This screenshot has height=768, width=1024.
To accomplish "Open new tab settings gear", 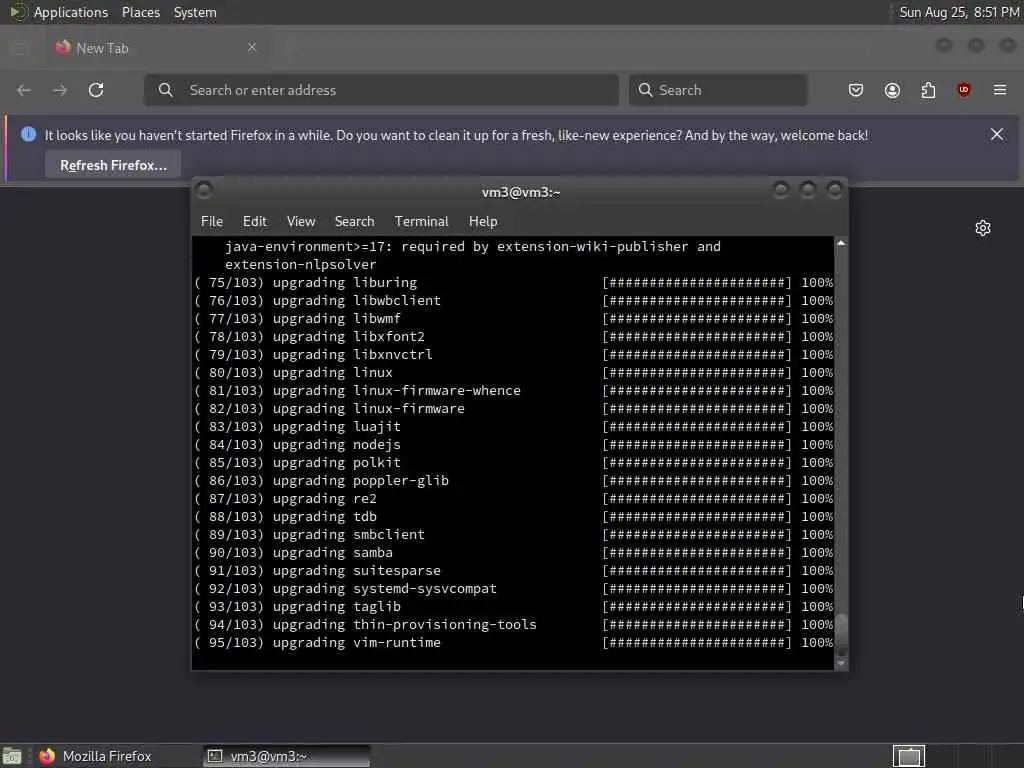I will pos(983,228).
